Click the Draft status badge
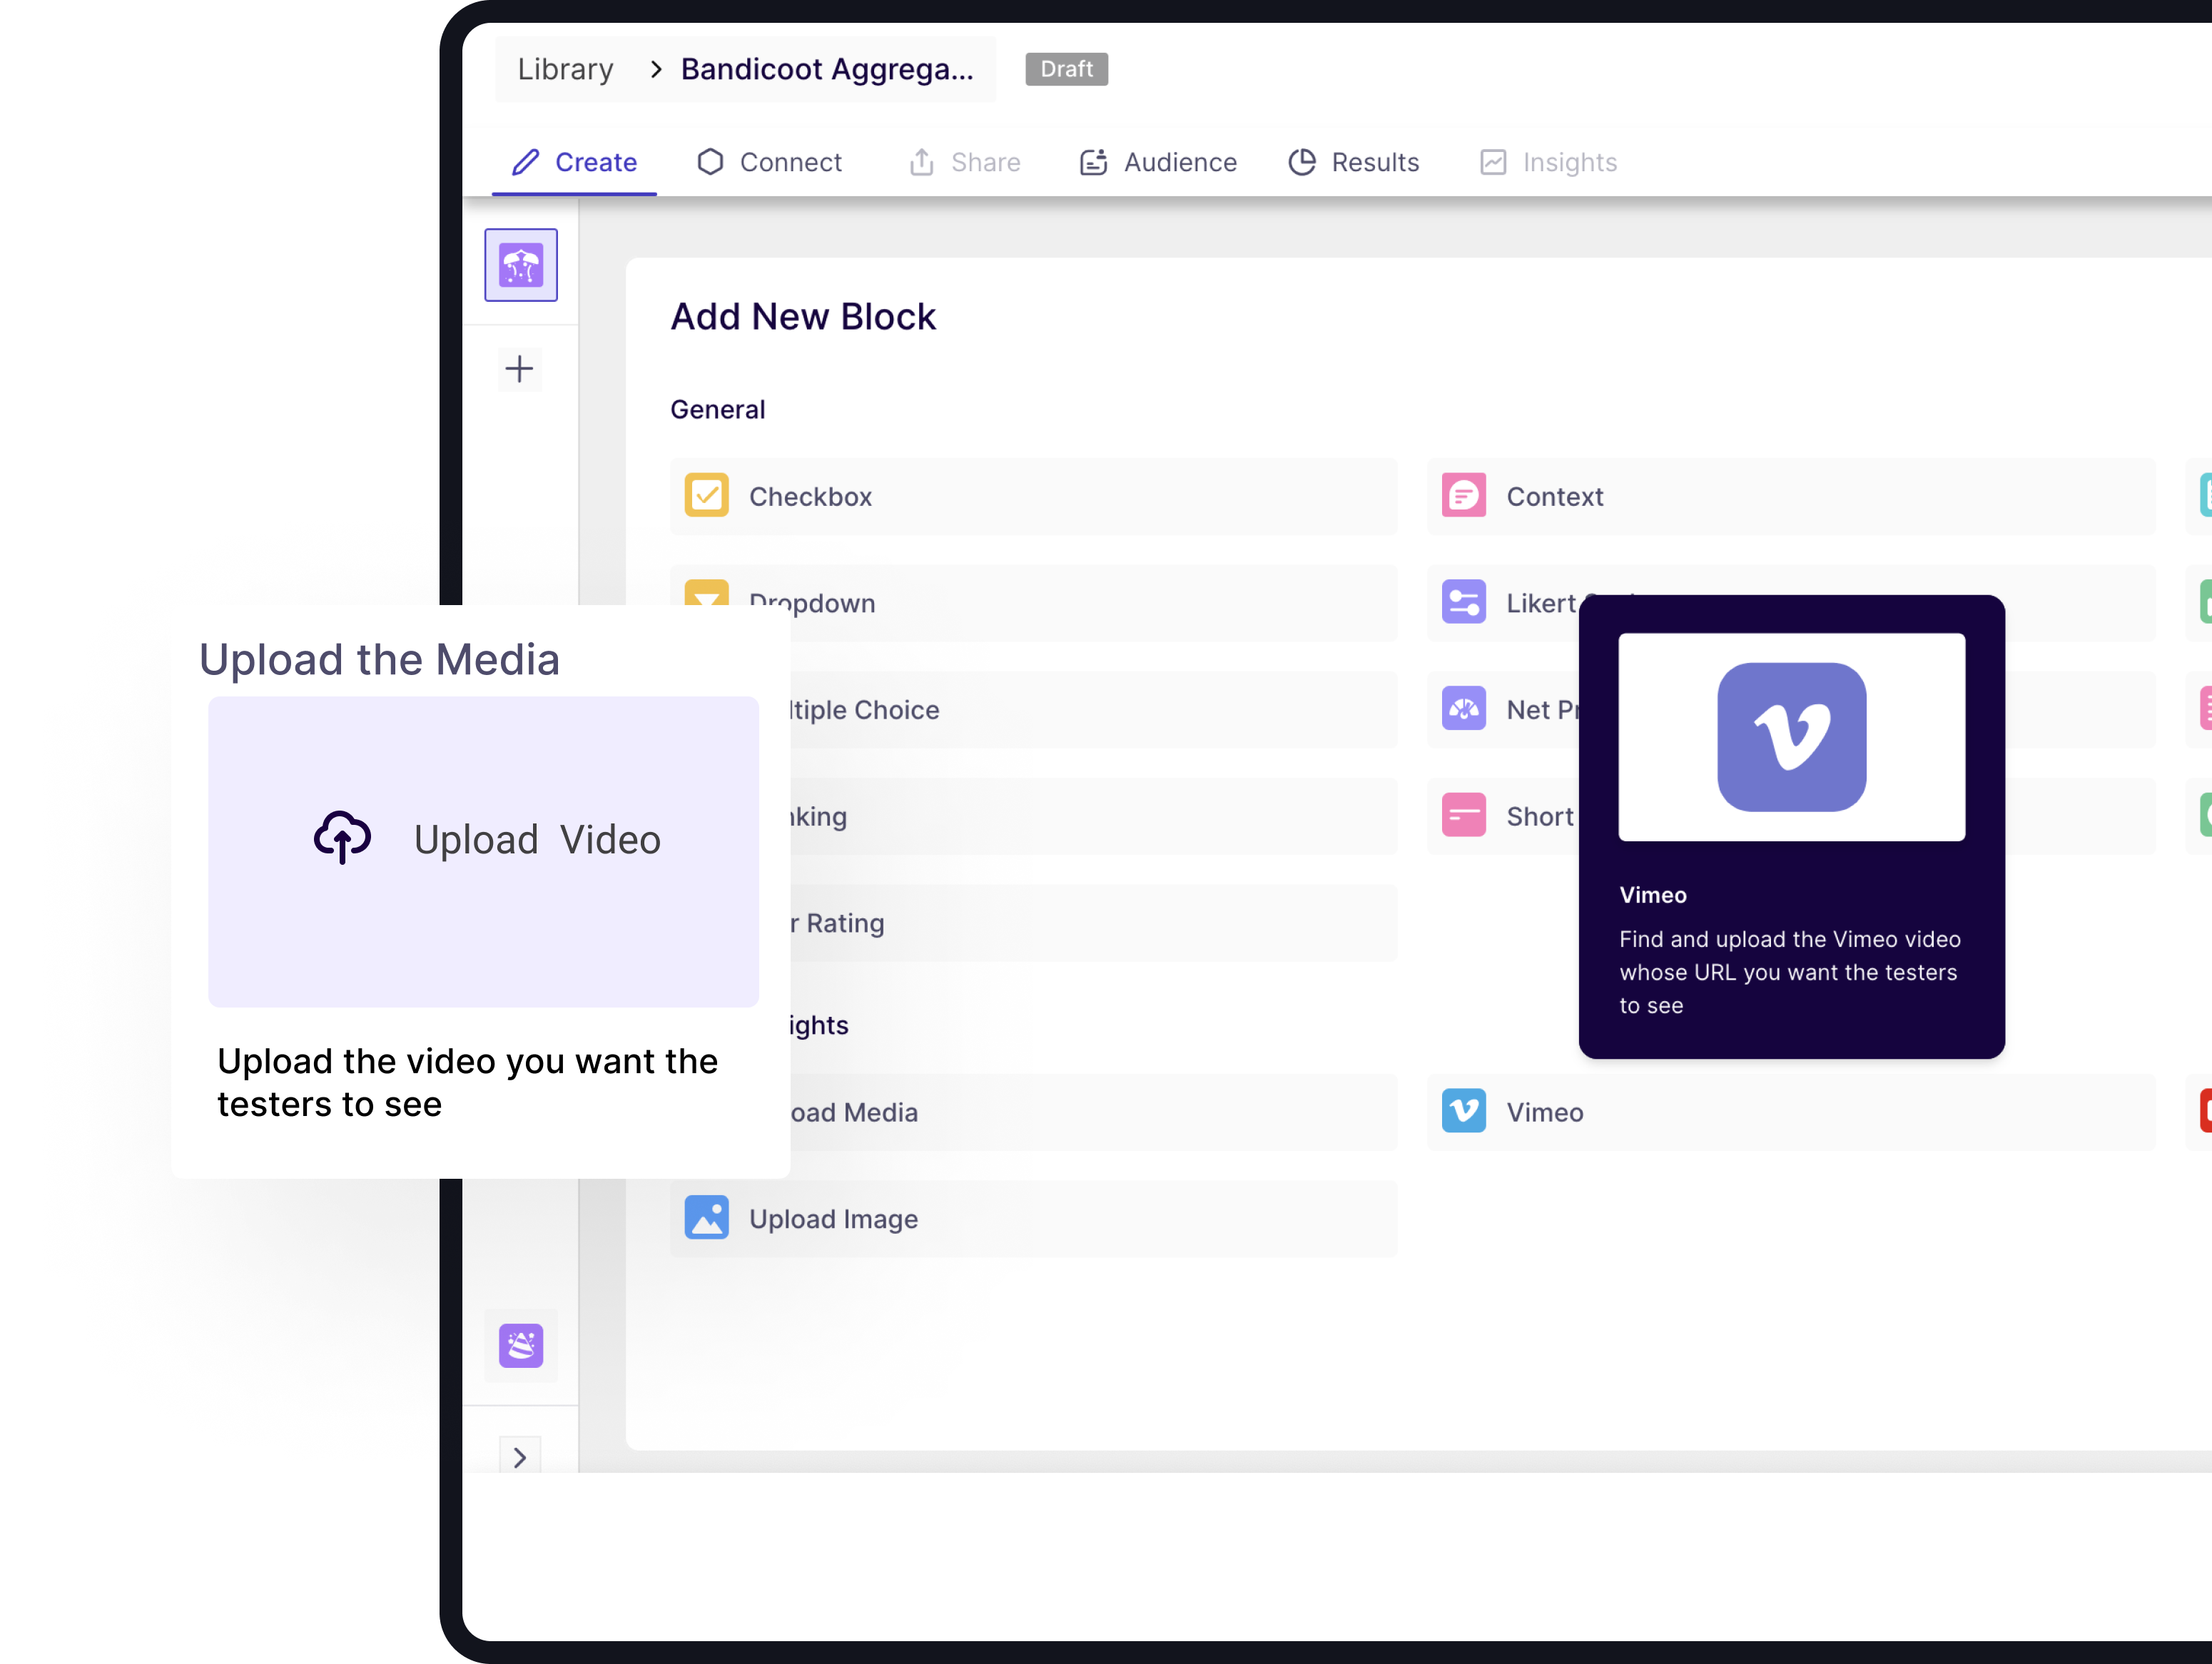This screenshot has height=1664, width=2212. pos(1066,69)
